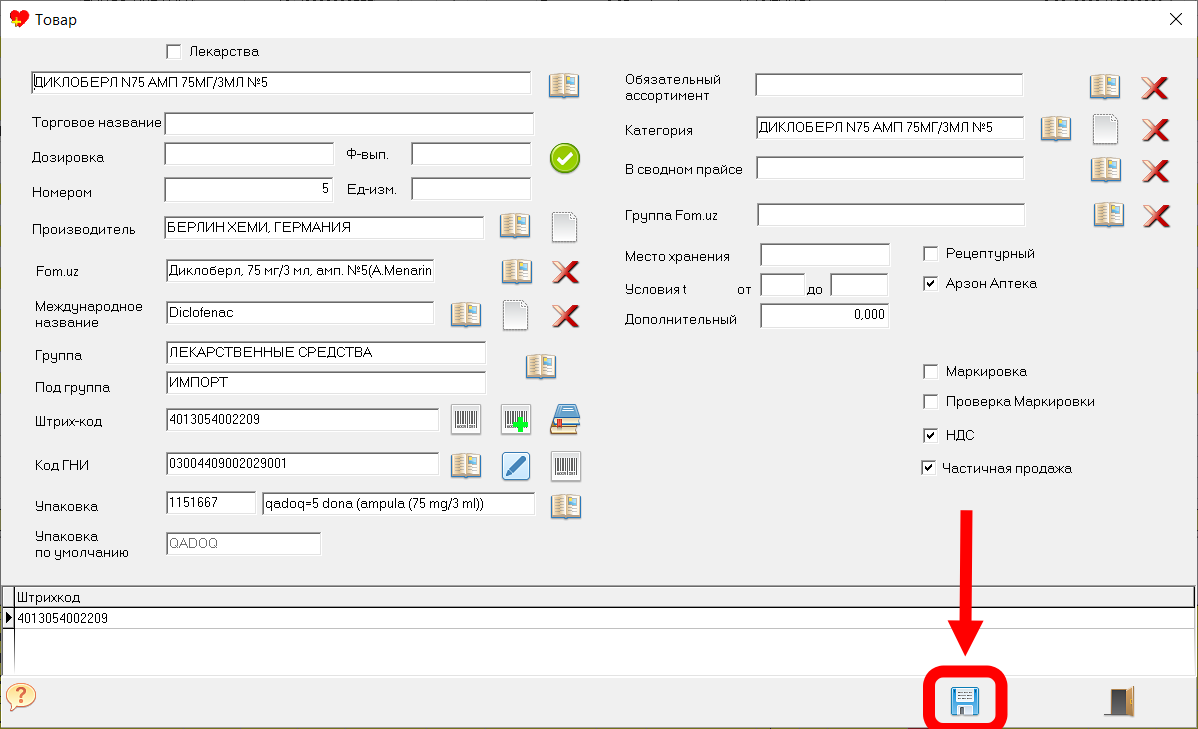
Task: Click blue pencil edit icon for Код ГНИ
Action: [516, 465]
